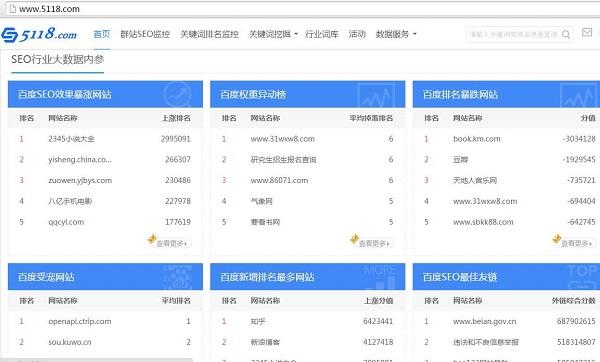600x362 pixels.
Task: Click ticket icon in 百度SEO效果暴涨网站 card
Action: click(152, 239)
